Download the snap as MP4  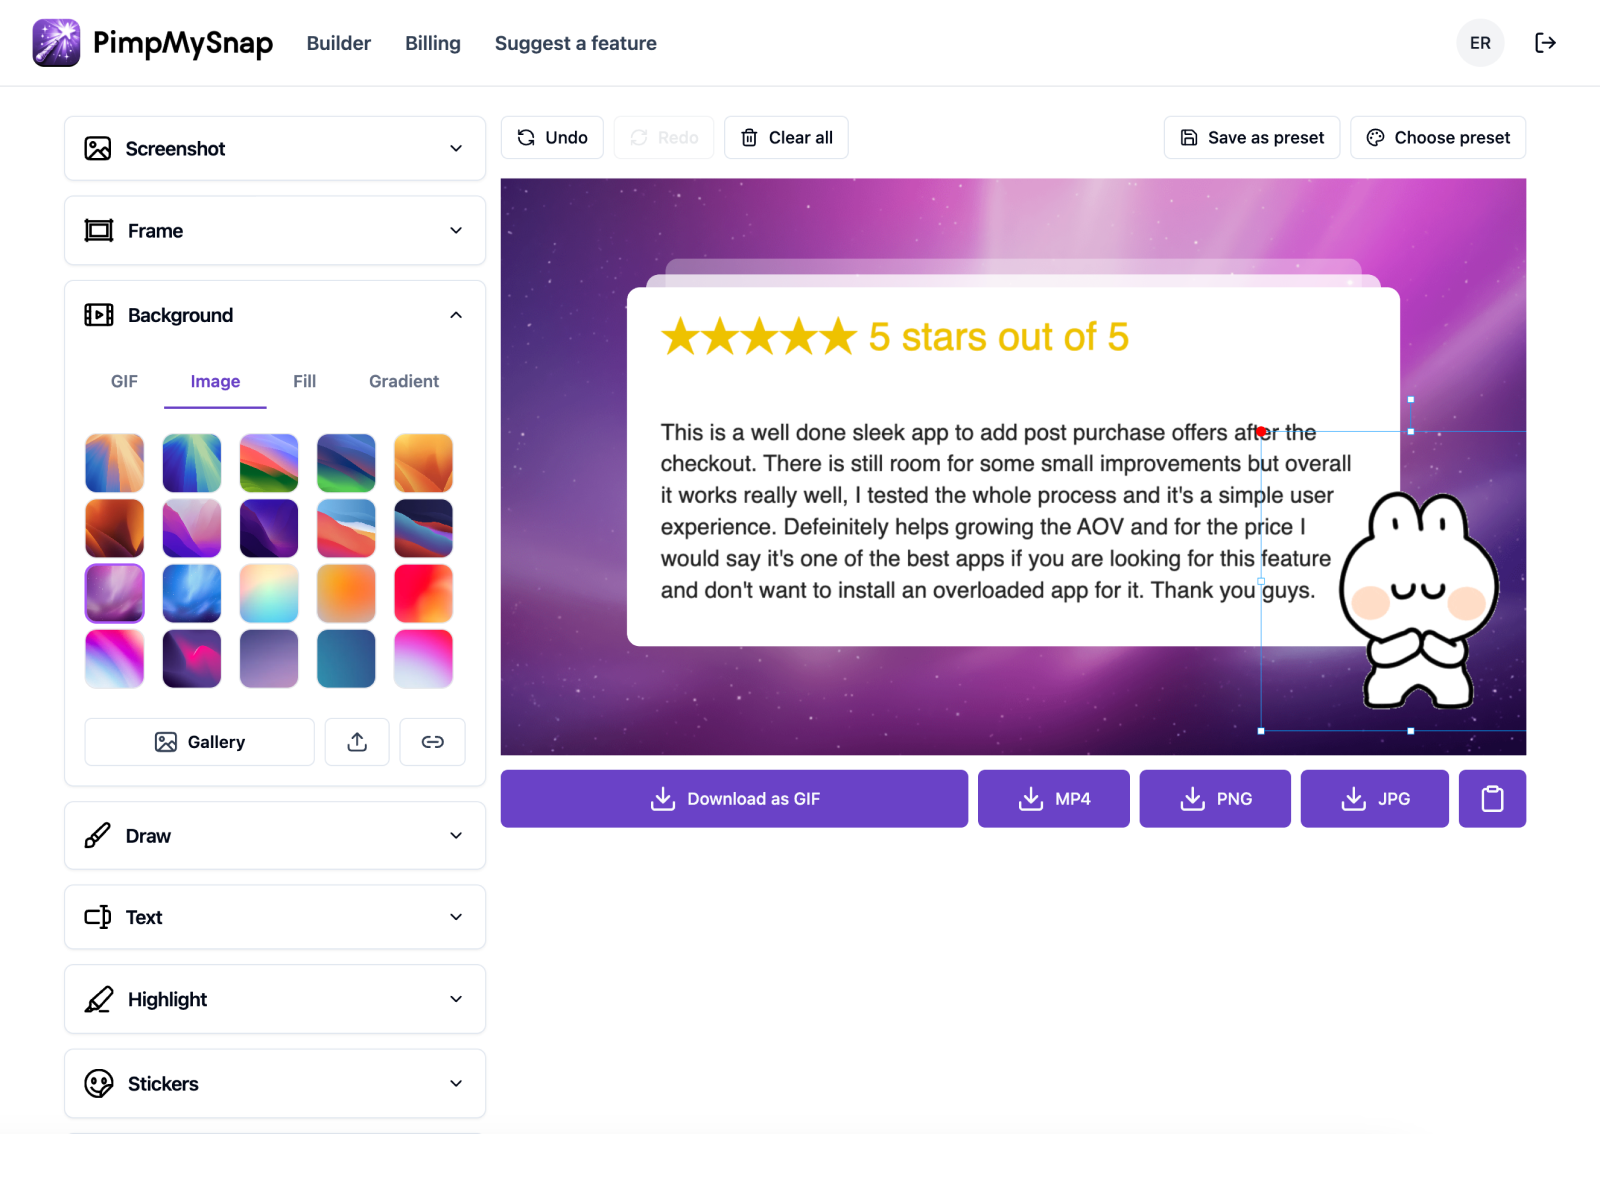pyautogui.click(x=1053, y=798)
